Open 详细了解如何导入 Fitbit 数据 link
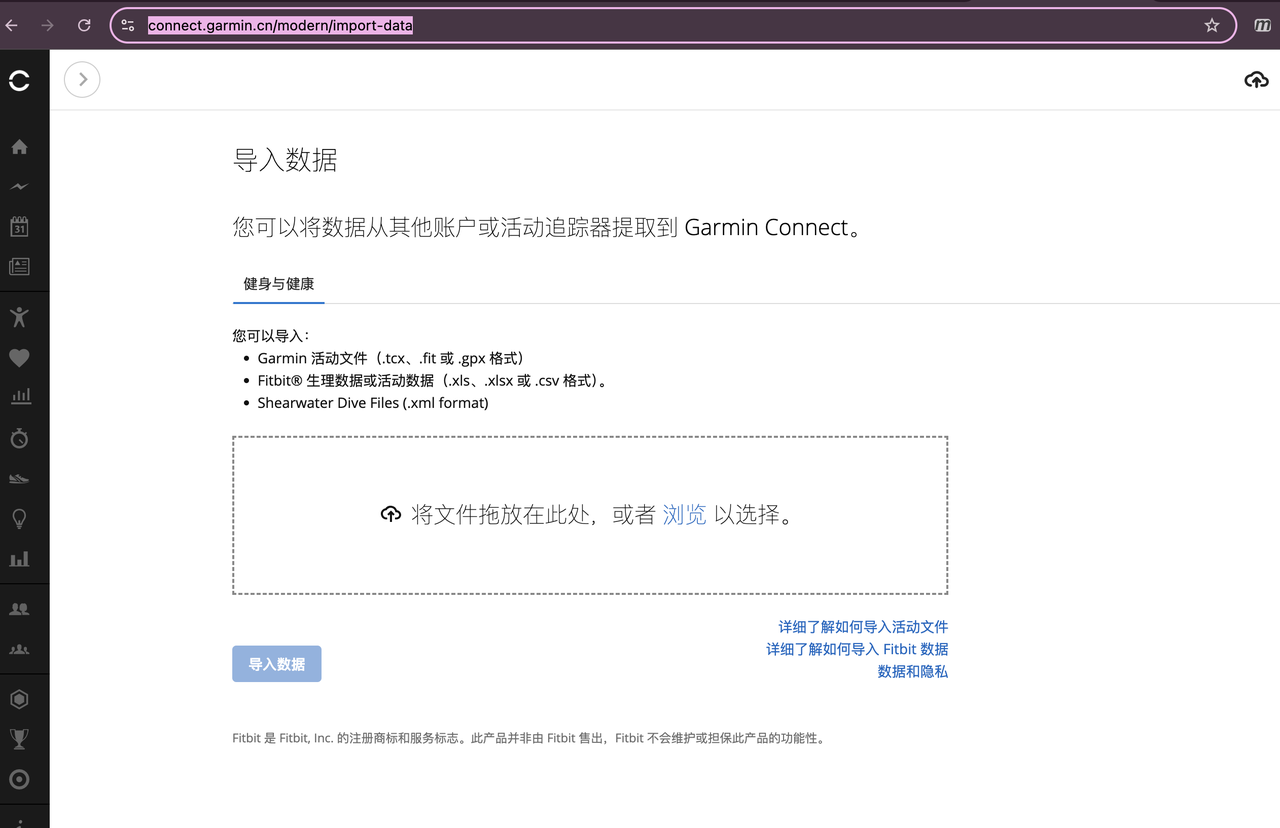Viewport: 1280px width, 828px height. (857, 649)
